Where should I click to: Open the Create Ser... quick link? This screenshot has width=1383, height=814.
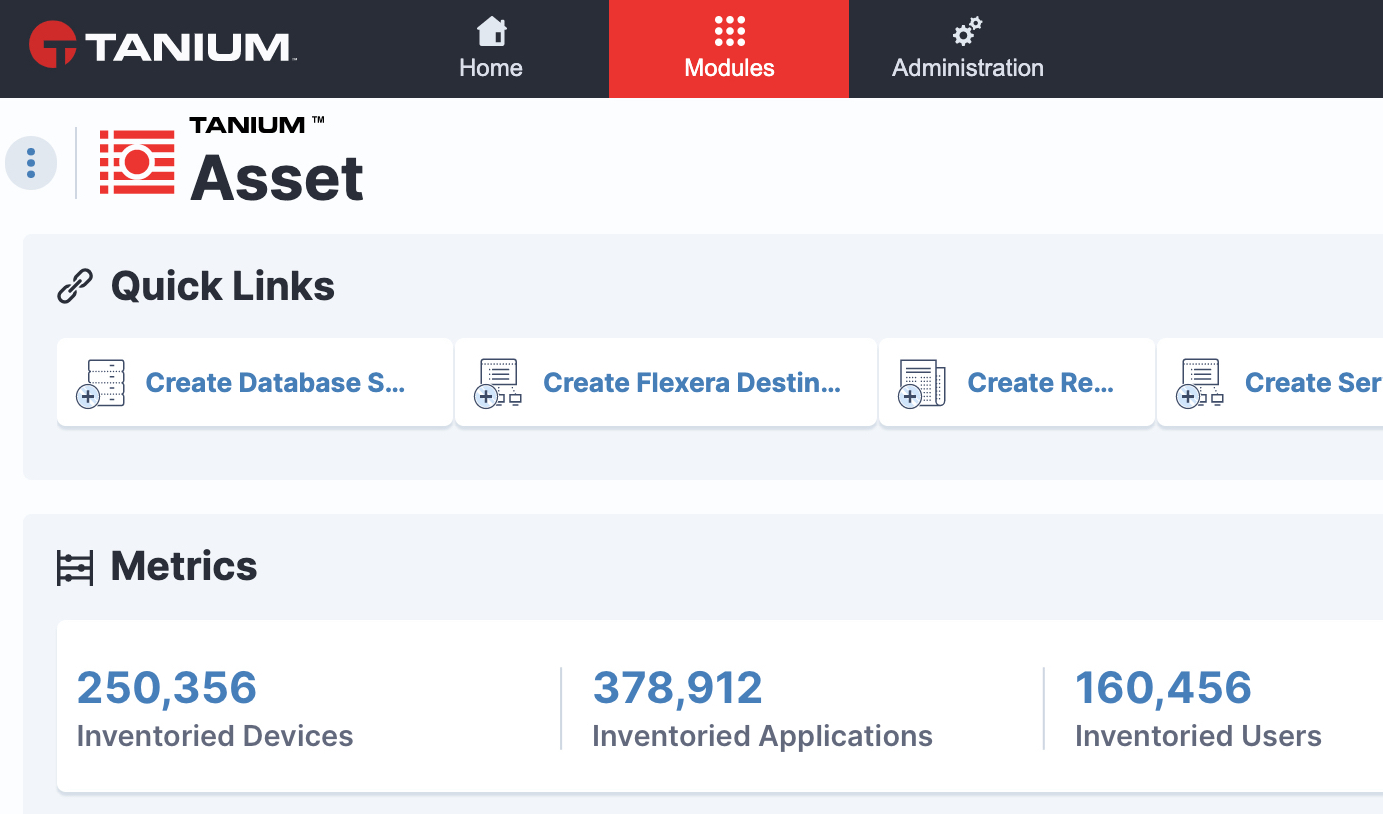coord(1270,383)
